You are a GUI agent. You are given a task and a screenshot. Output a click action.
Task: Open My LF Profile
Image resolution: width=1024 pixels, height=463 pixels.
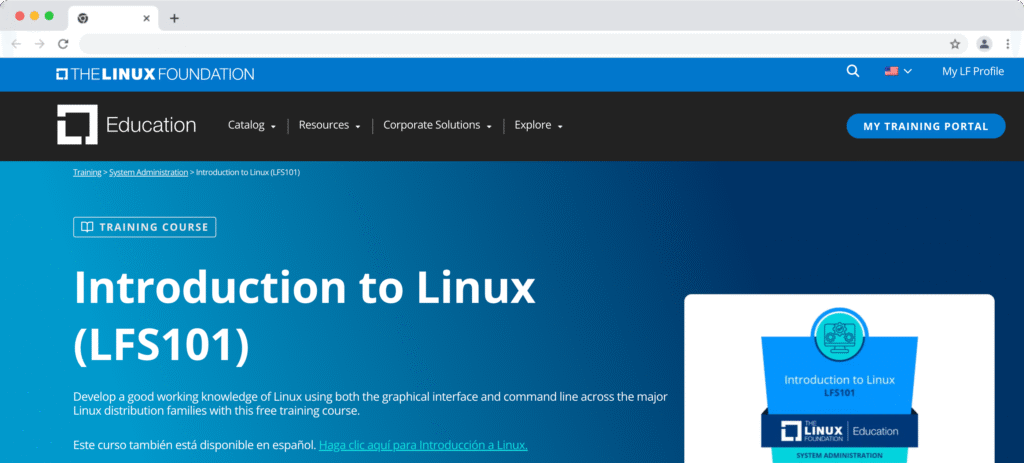point(972,71)
